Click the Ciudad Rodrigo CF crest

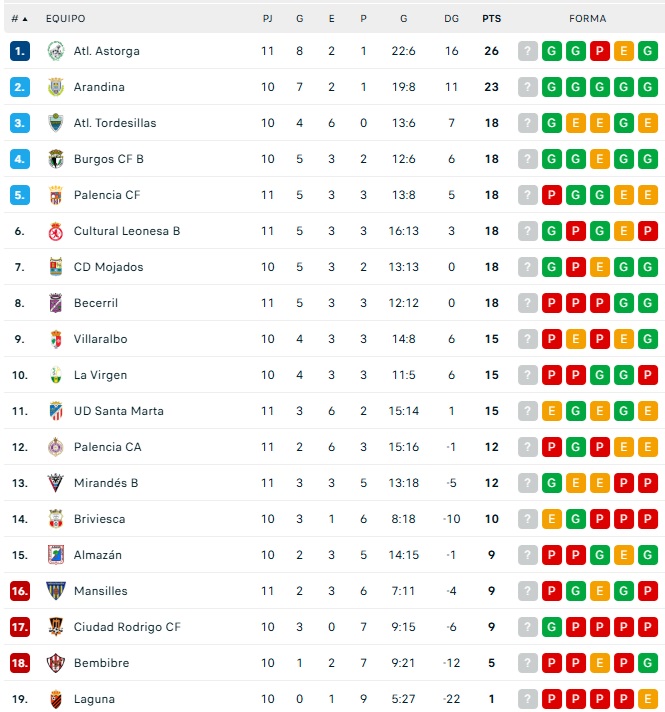click(x=56, y=627)
